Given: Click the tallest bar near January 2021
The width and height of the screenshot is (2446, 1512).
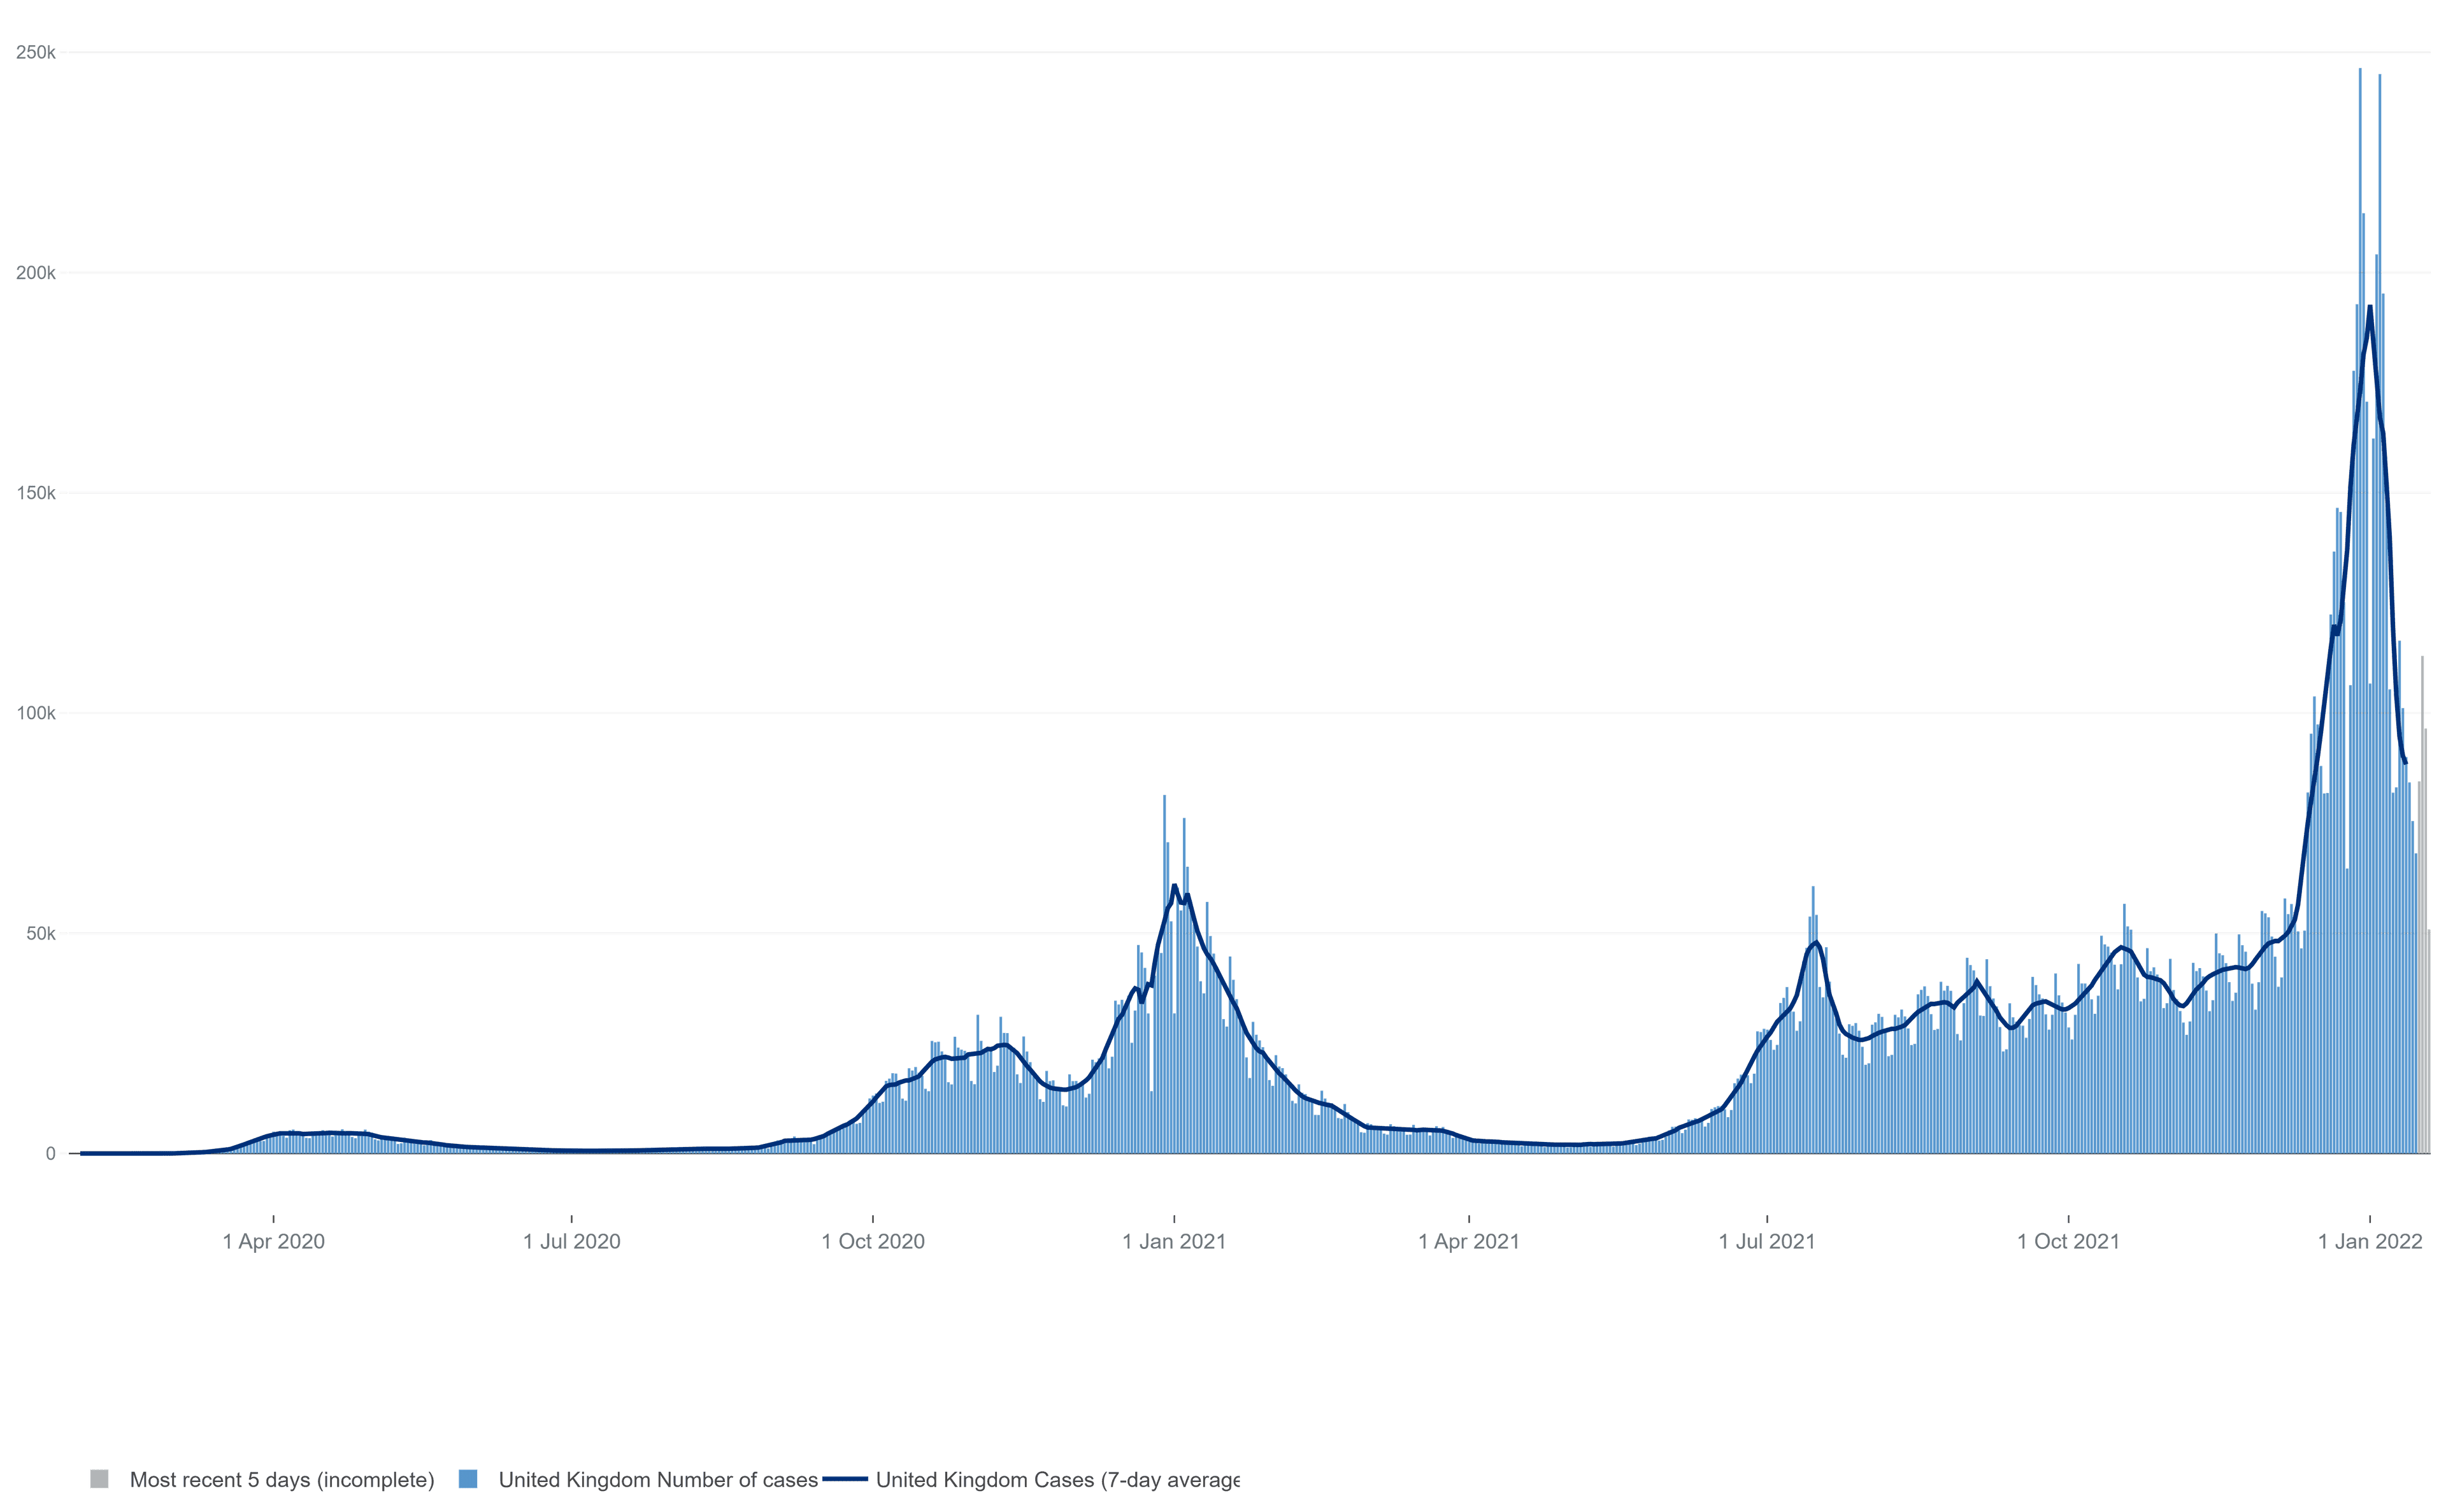Looking at the screenshot, I should [1164, 974].
